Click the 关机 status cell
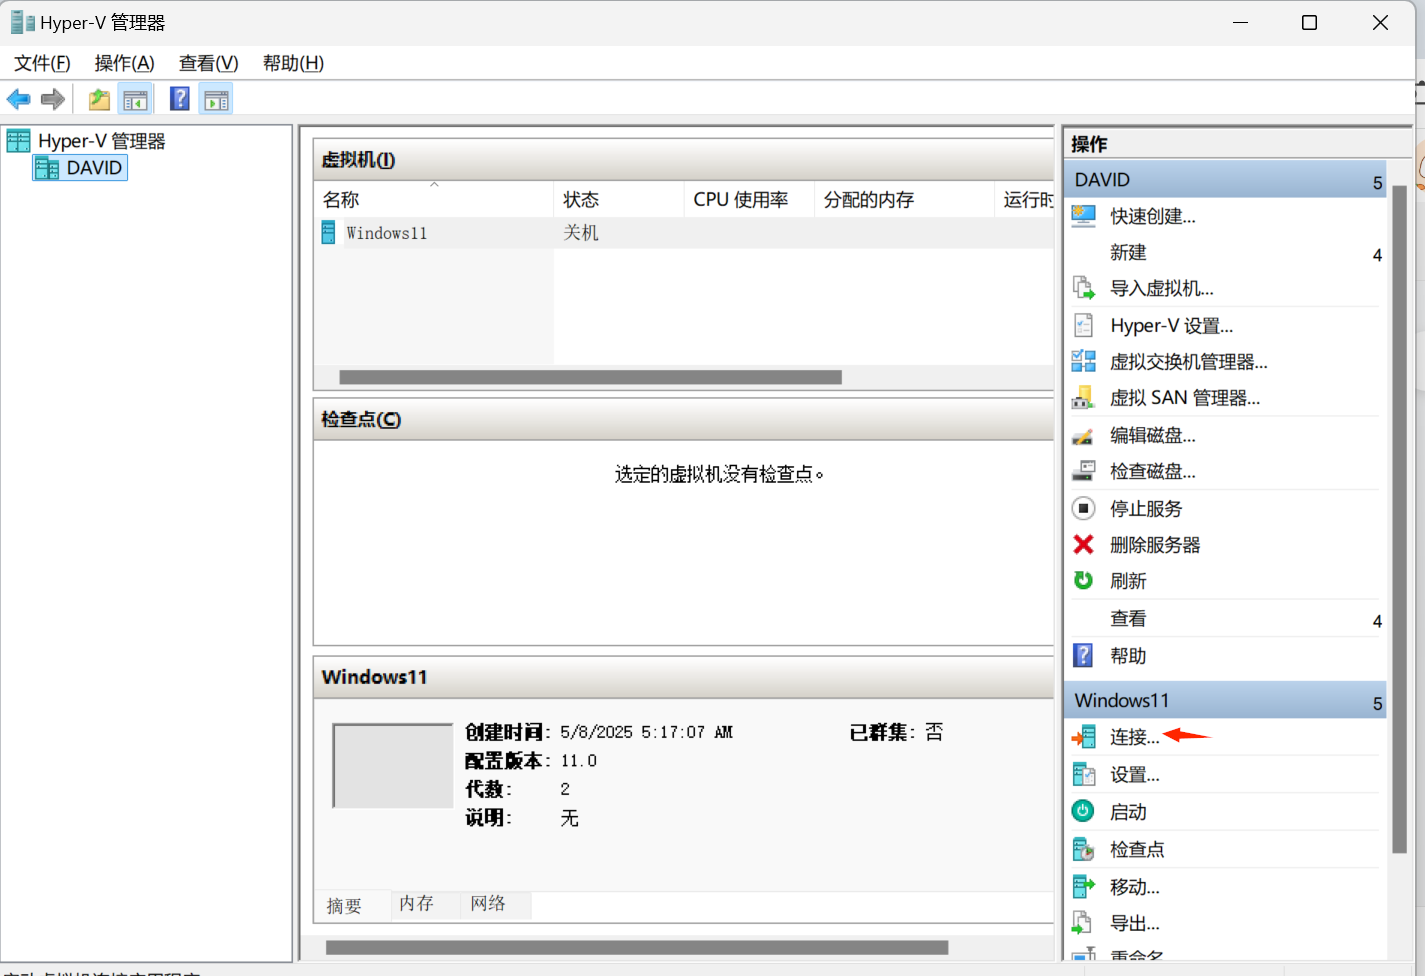1425x976 pixels. [581, 233]
